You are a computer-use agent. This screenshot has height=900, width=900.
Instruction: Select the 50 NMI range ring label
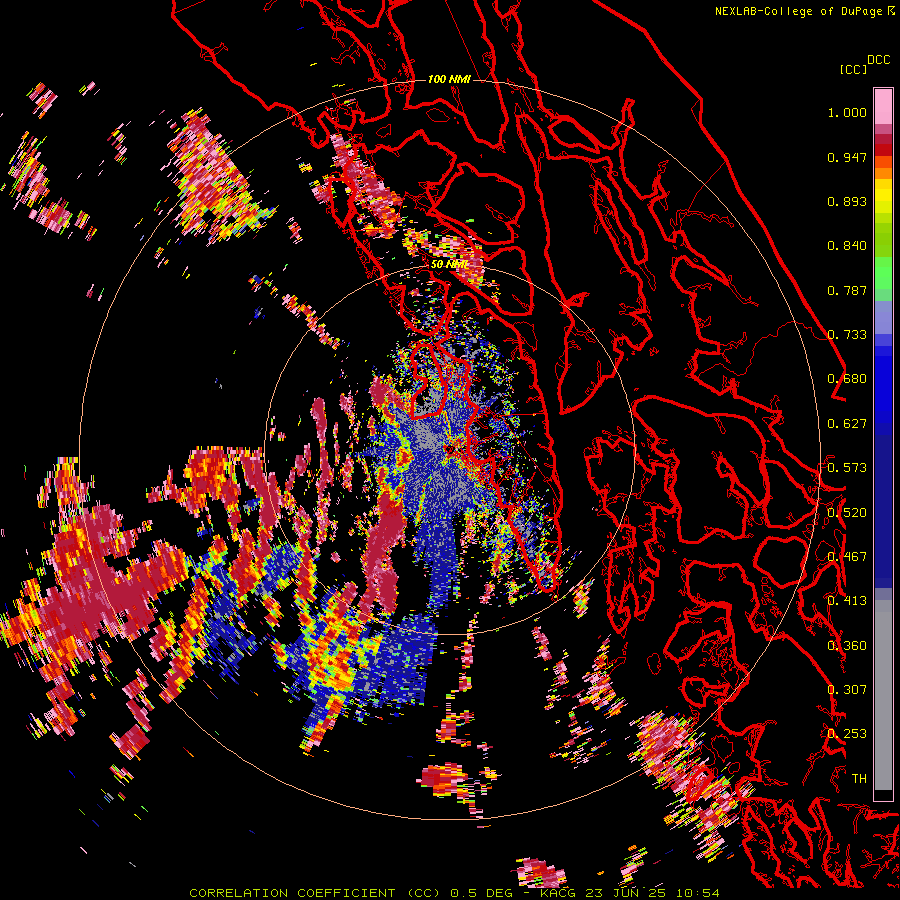[x=449, y=264]
